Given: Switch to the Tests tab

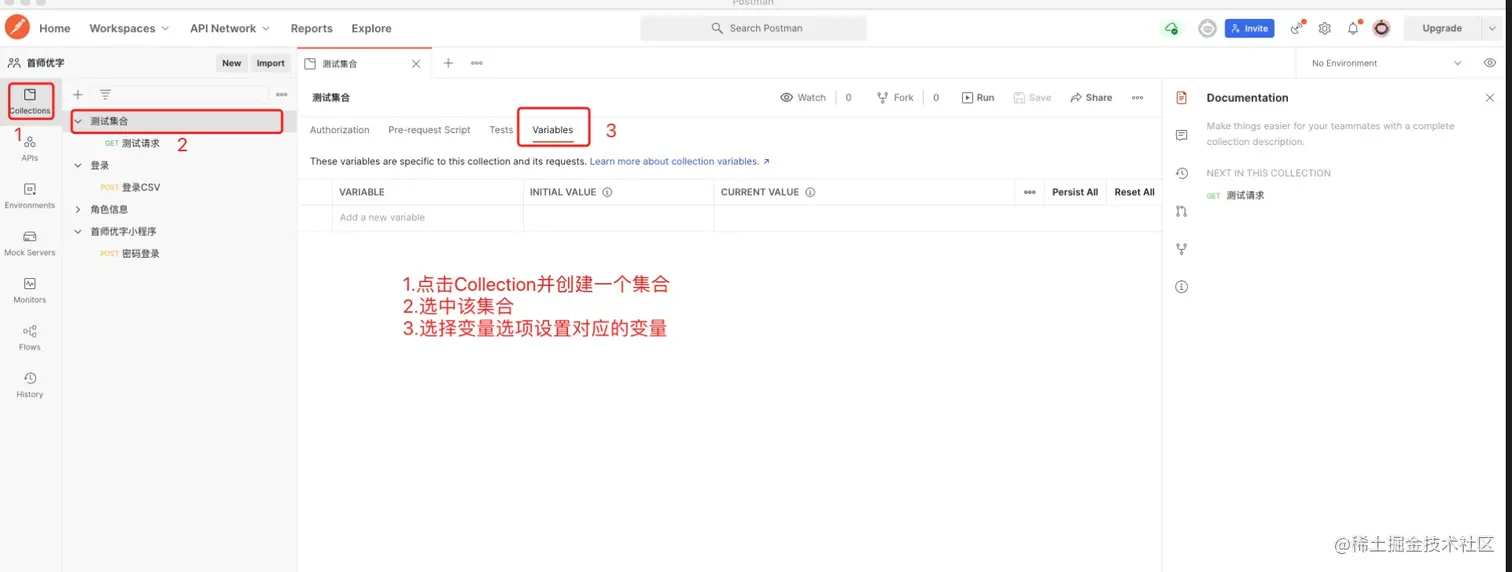Looking at the screenshot, I should coord(501,130).
